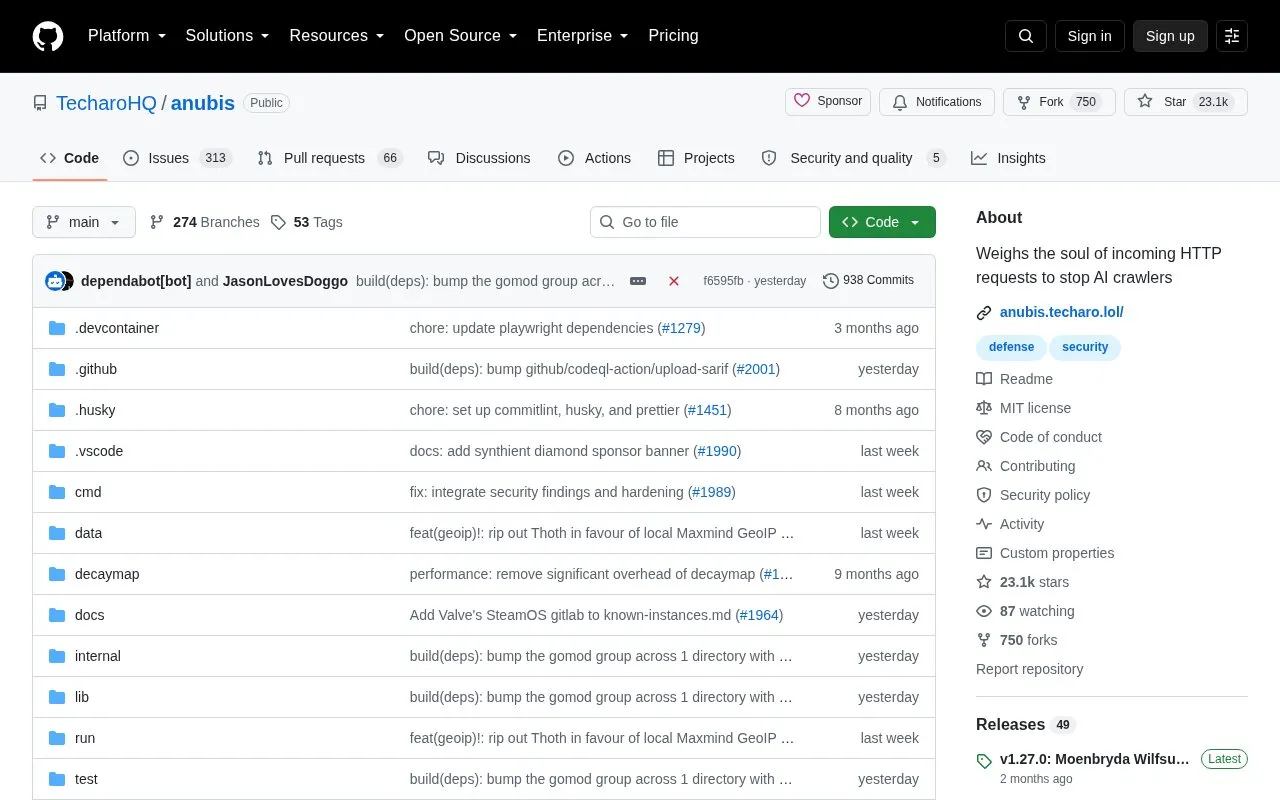Select the security topic tag

(1085, 347)
